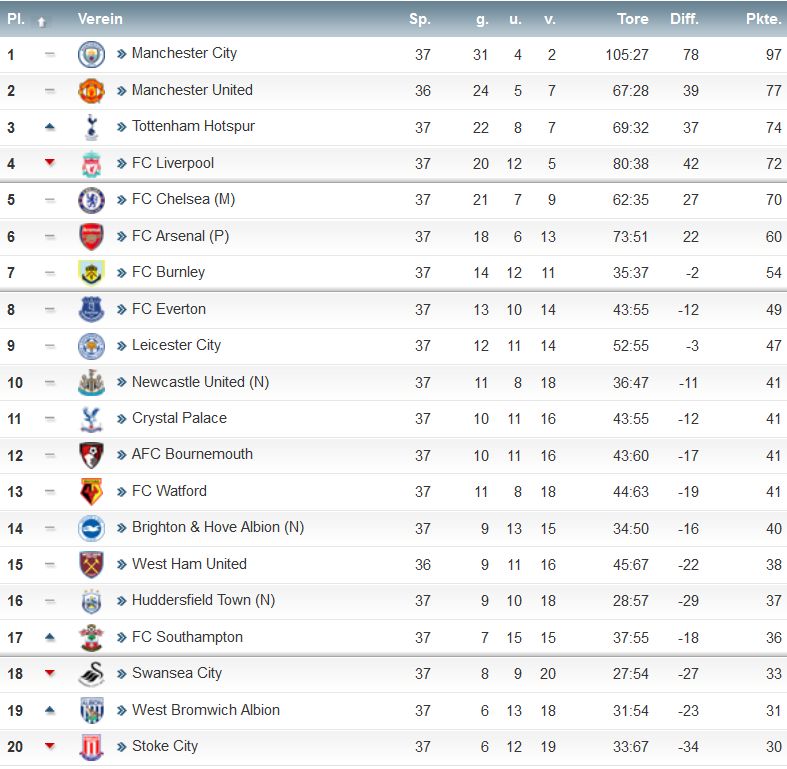Click the Stoke City striped crest
787x769 pixels.
pyautogui.click(x=91, y=746)
